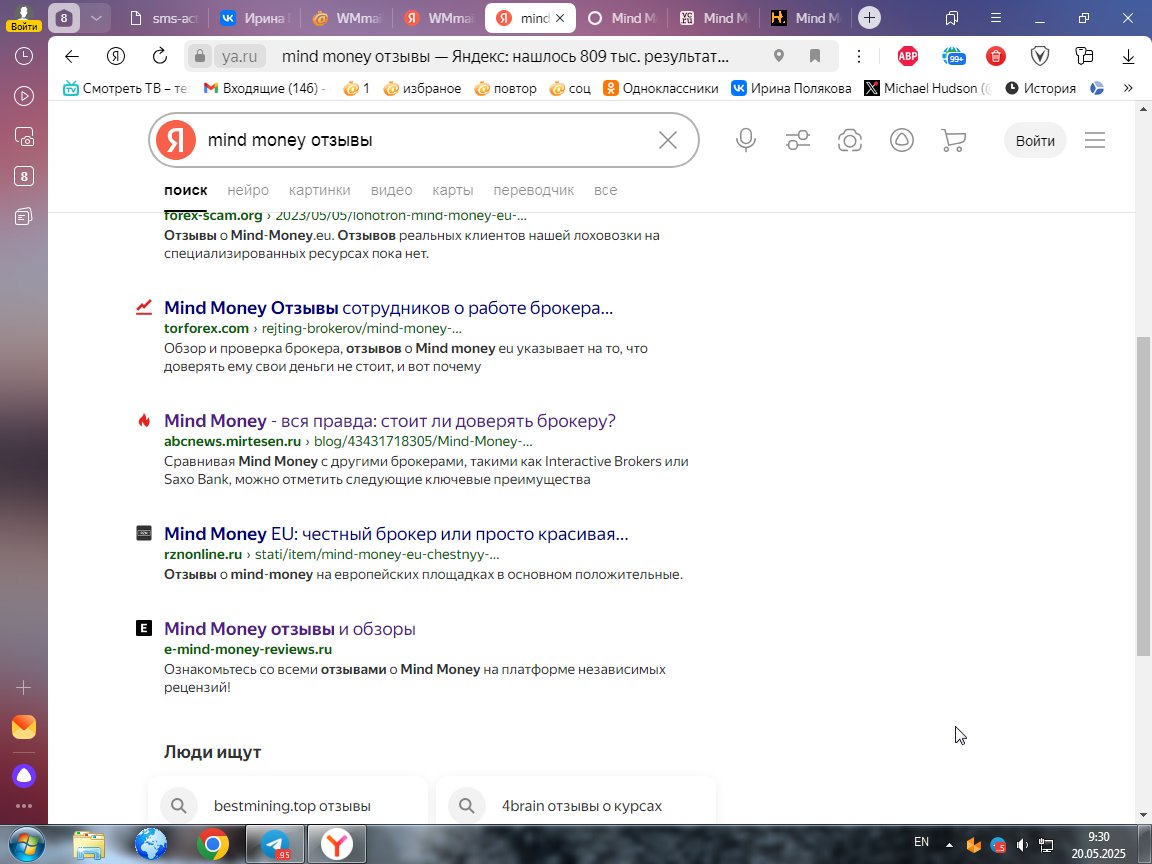
Task: Click the Войти button on Yandex
Action: 1035,140
